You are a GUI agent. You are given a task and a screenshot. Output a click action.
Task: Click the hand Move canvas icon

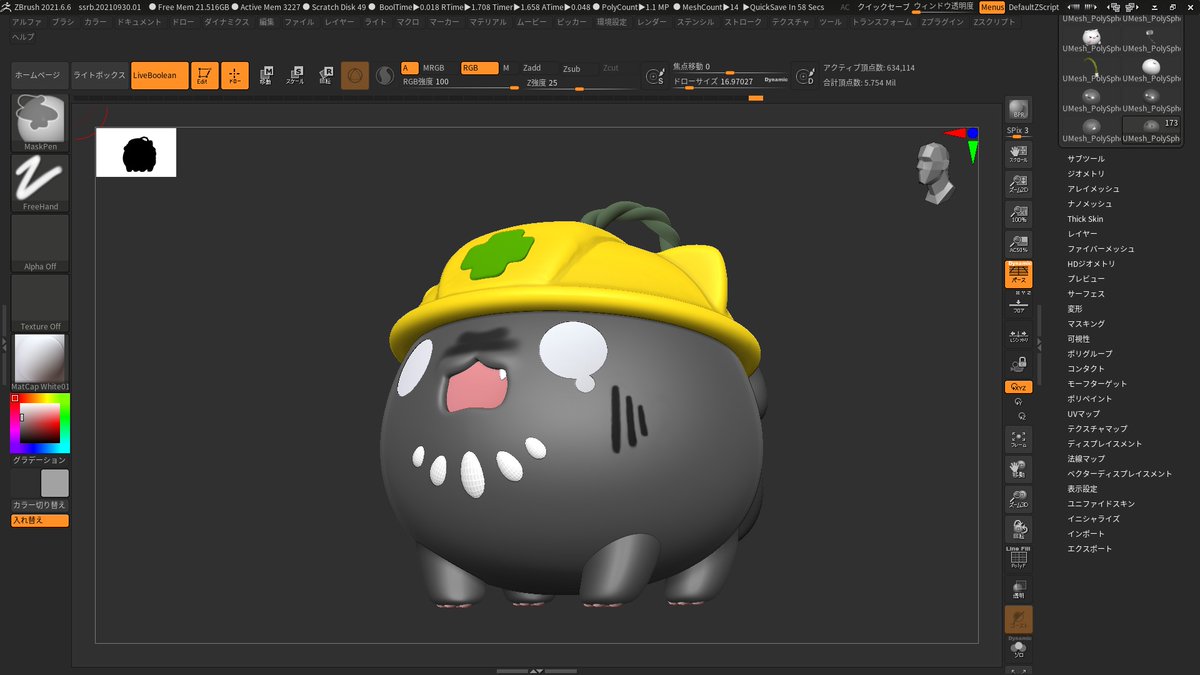coord(1018,469)
